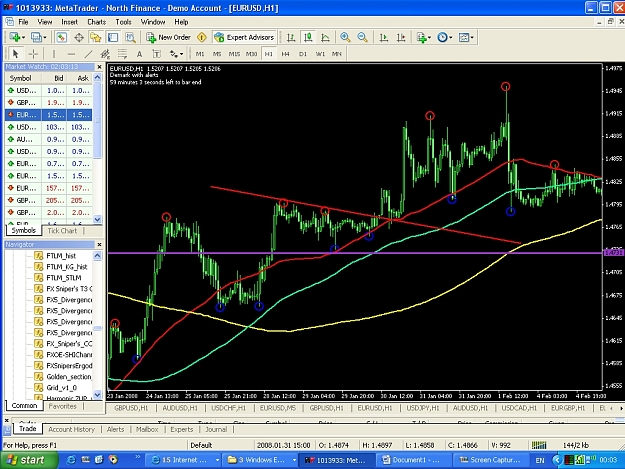The width and height of the screenshot is (625, 469).
Task: Open the Account History terminal tab
Action: 71,429
